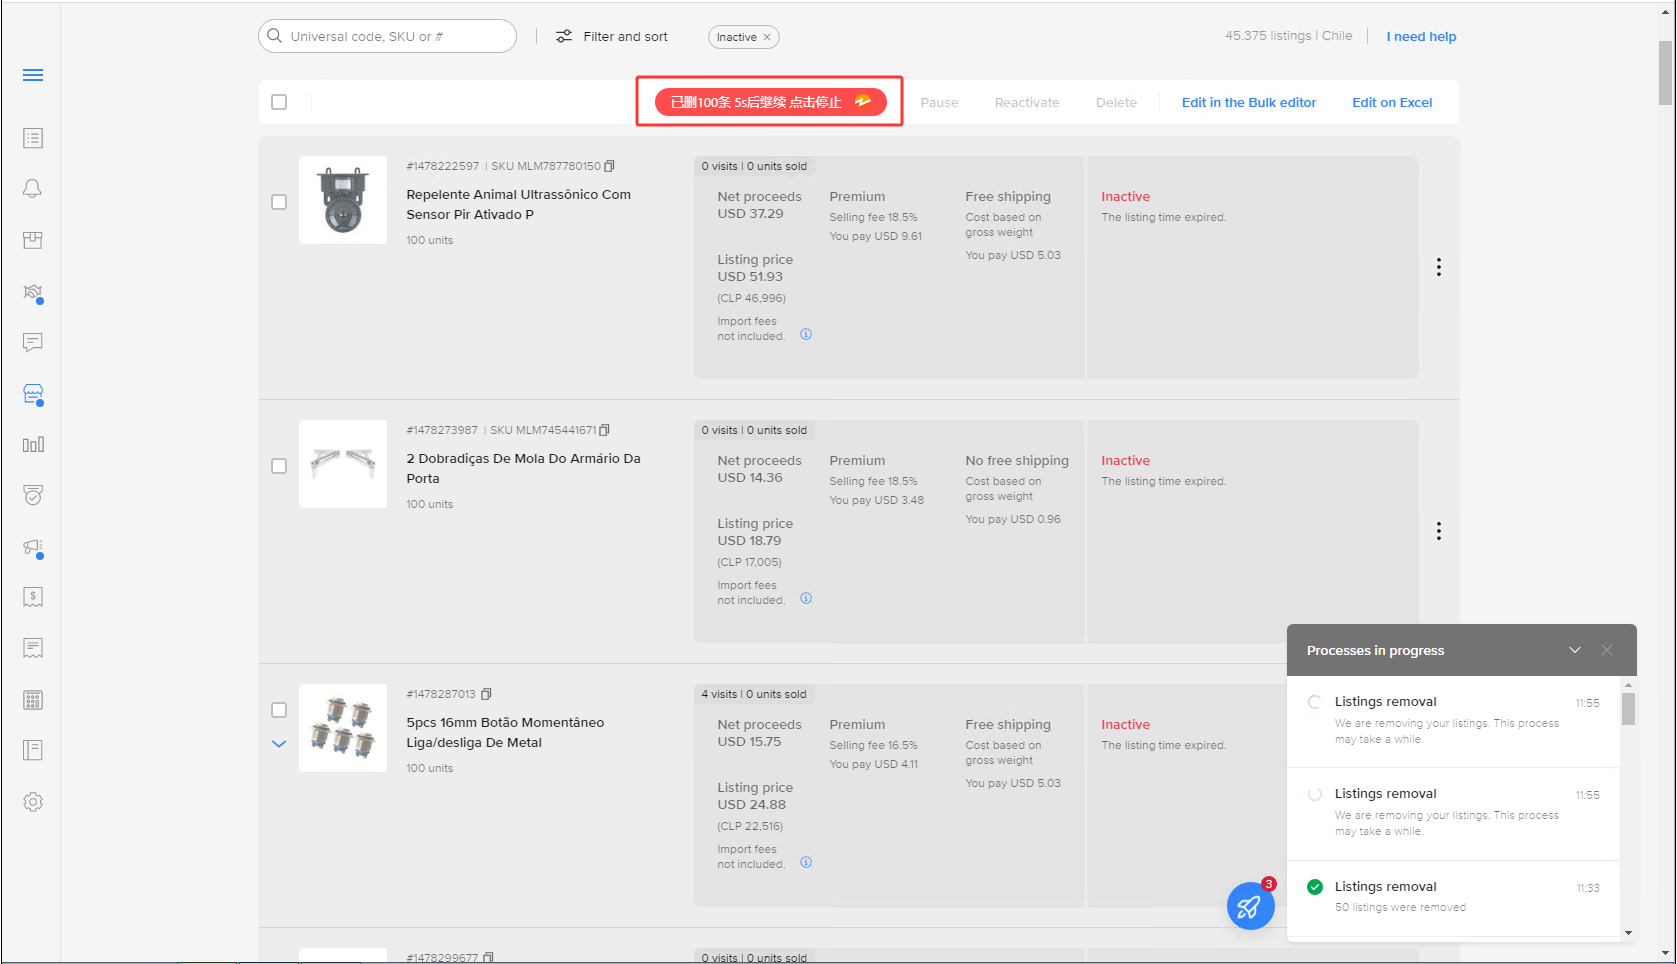Expand variations of 5pcs 16mm Botão listing
The height and width of the screenshot is (964, 1677).
(x=279, y=744)
